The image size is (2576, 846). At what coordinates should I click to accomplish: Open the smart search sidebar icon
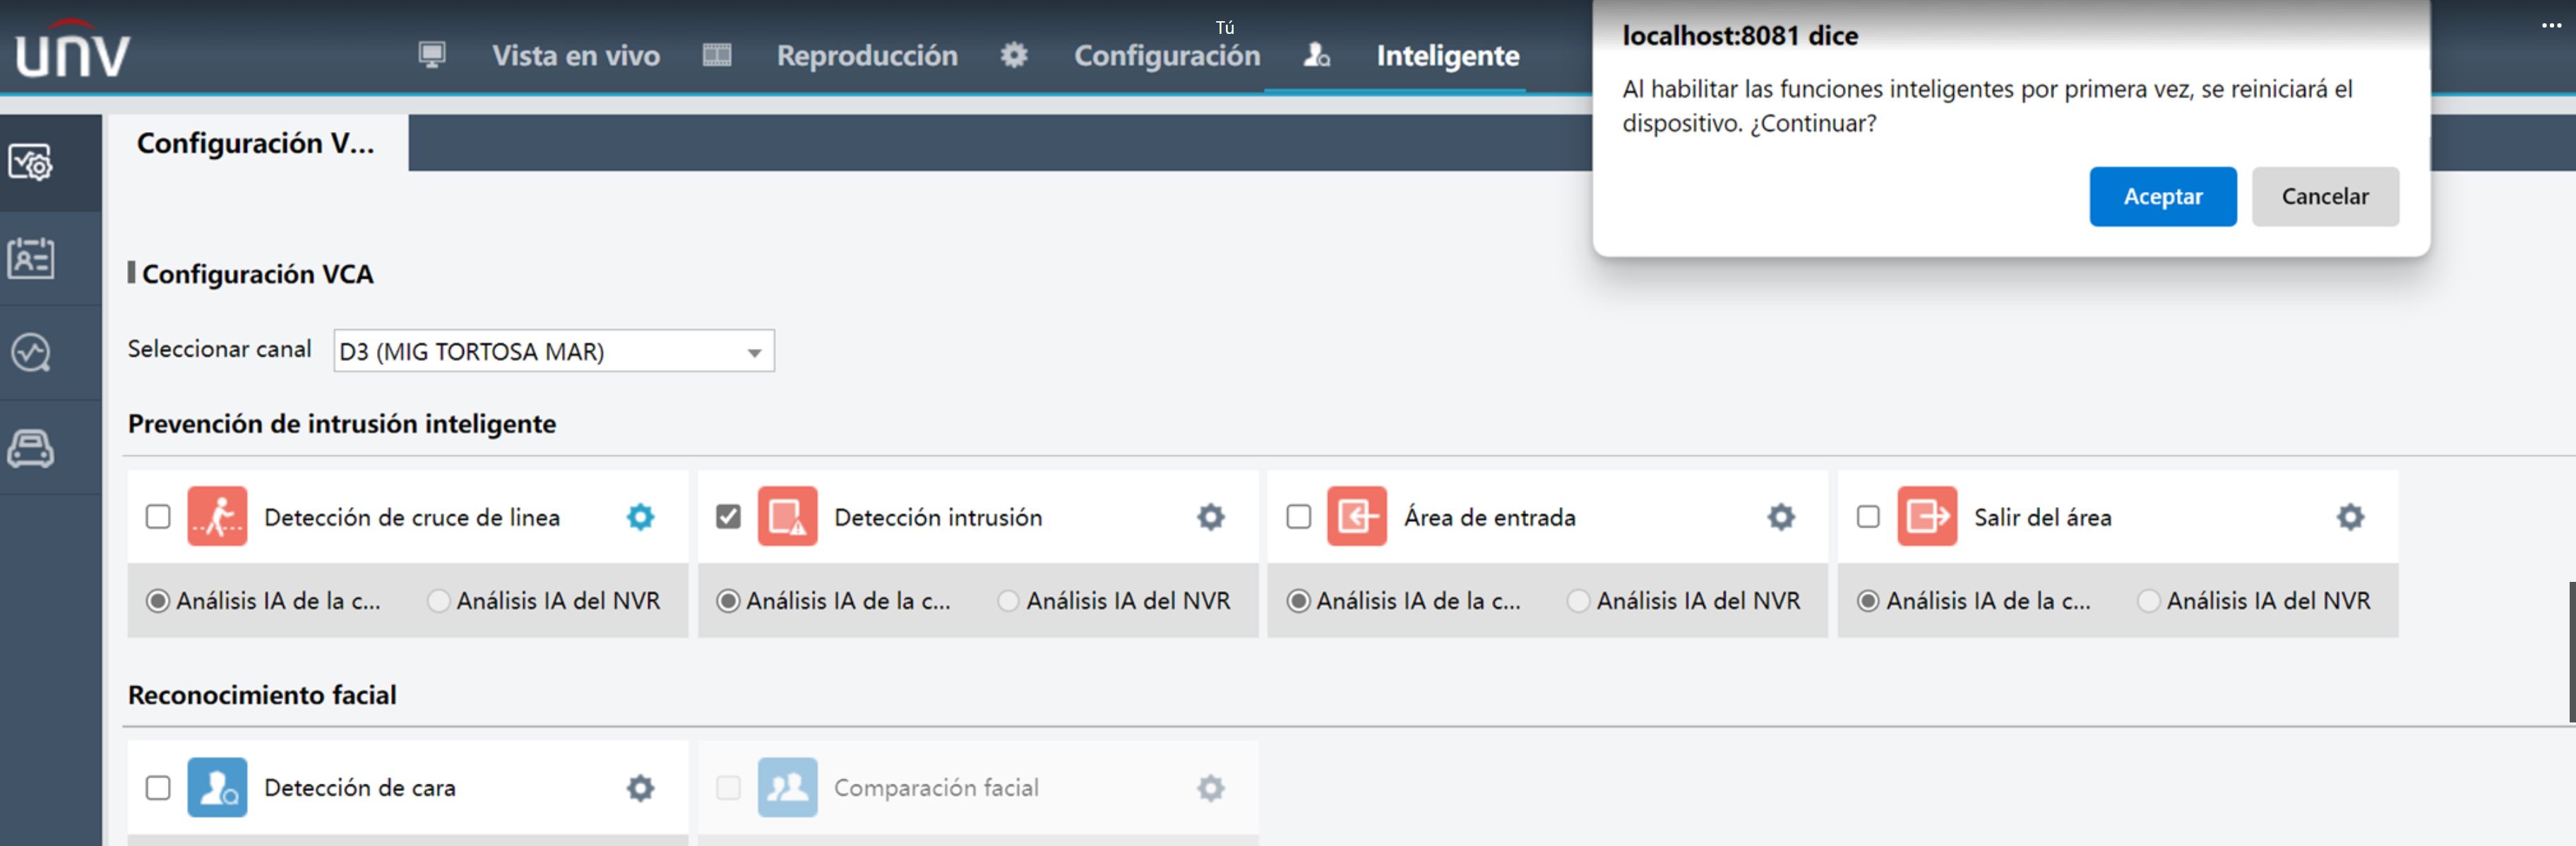(x=31, y=352)
